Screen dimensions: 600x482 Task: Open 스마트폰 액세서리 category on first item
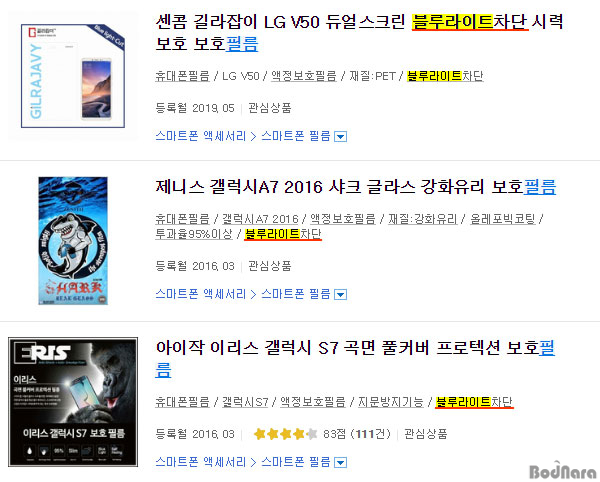click(201, 136)
